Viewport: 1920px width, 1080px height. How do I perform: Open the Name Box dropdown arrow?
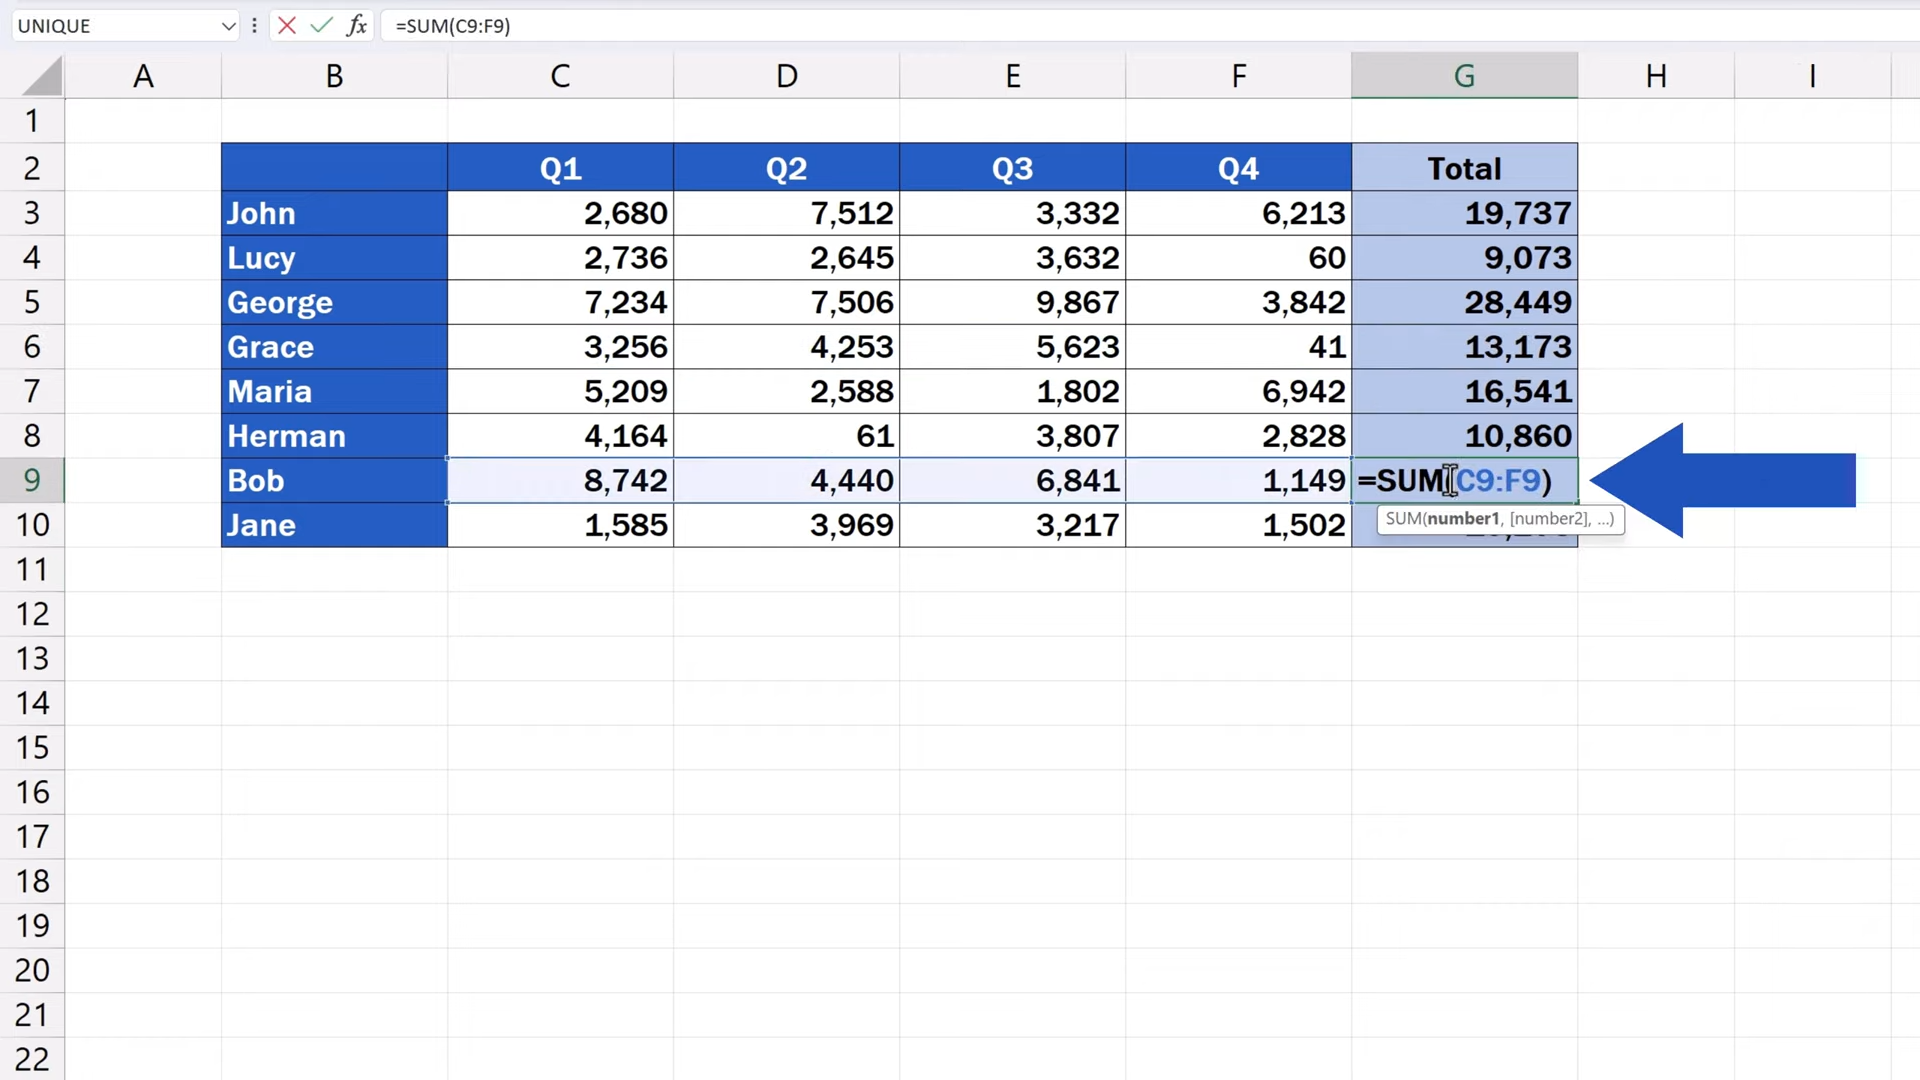228,25
